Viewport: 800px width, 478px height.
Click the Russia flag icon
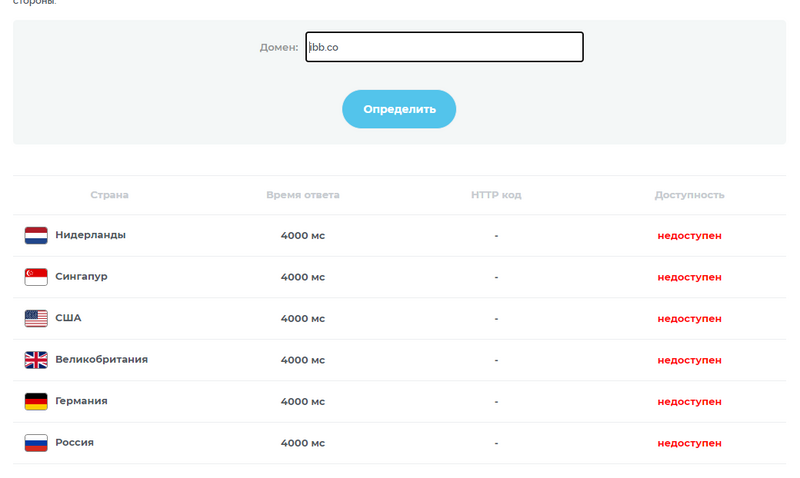(x=36, y=443)
